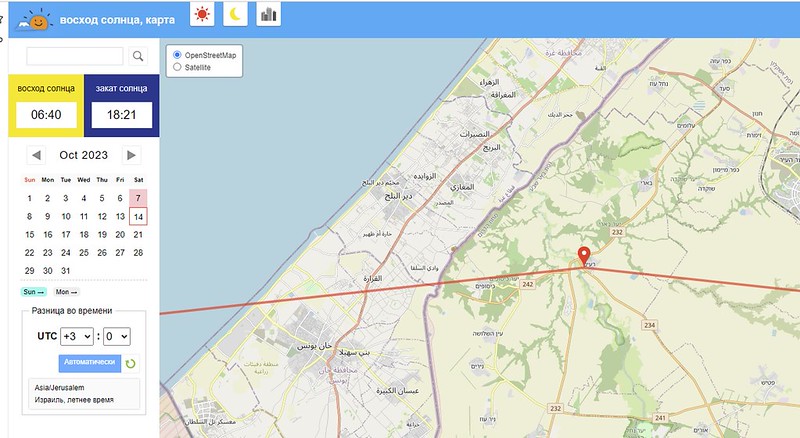Go to previous month with left arrow

36,155
